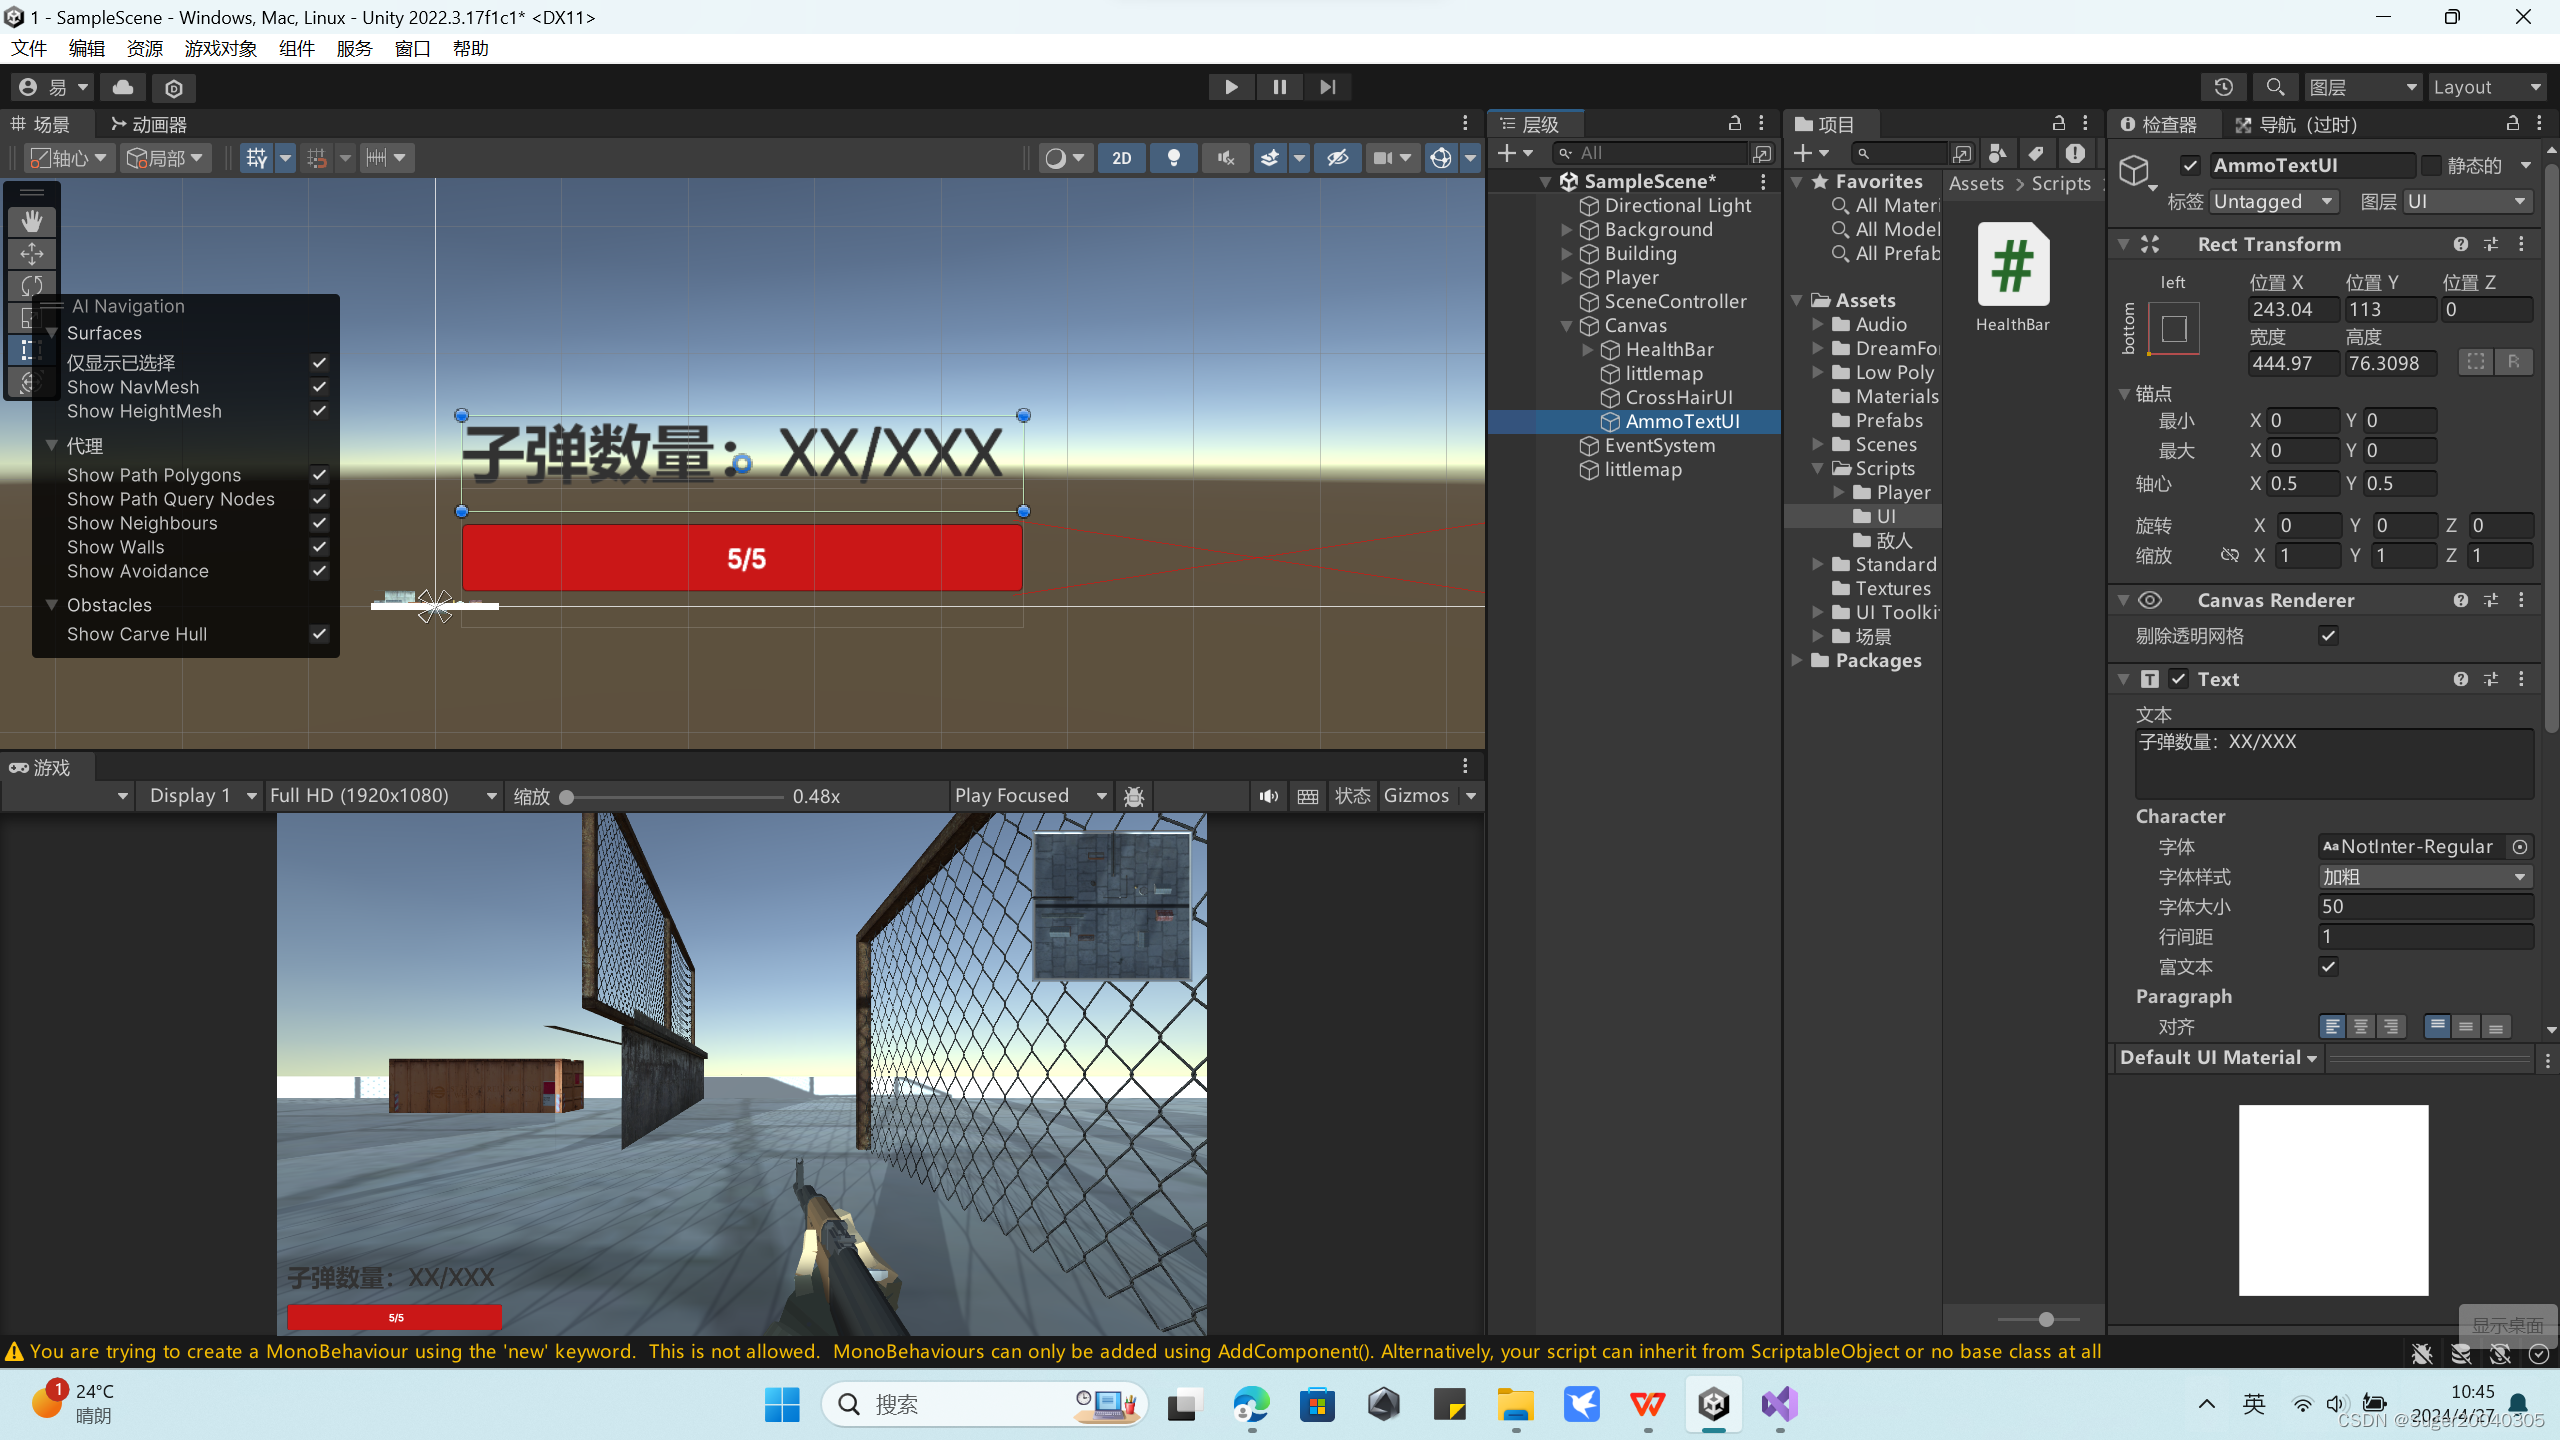
Task: Toggle the 2D view mode button
Action: pyautogui.click(x=1122, y=158)
